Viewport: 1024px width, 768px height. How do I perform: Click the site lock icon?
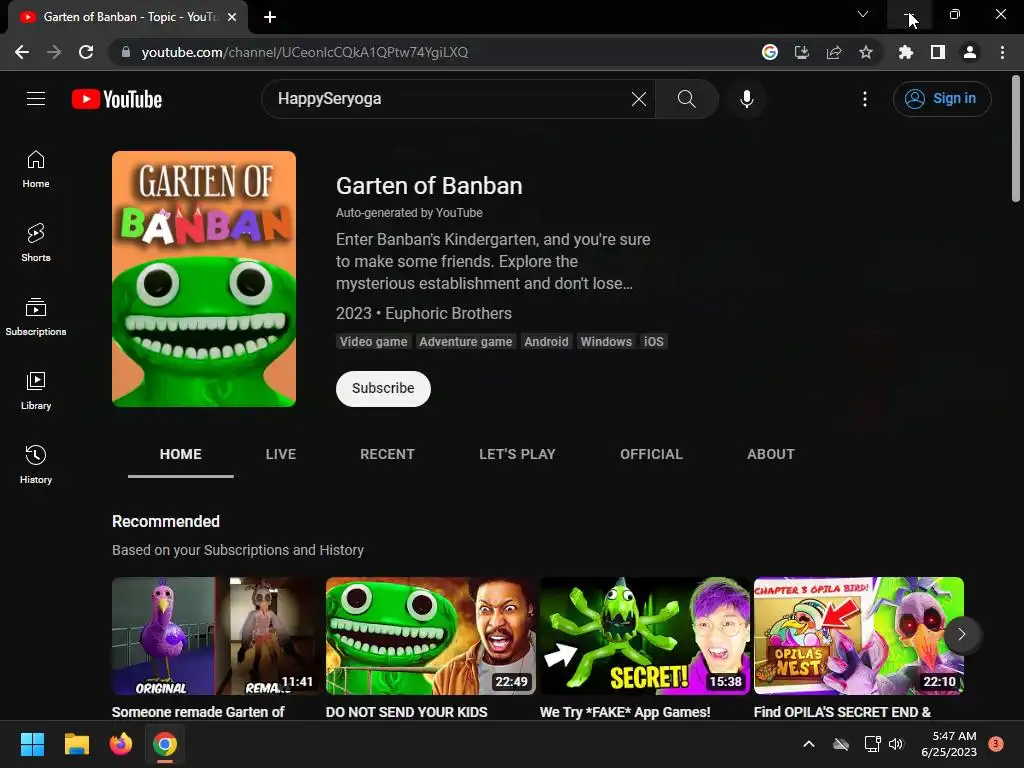point(126,52)
